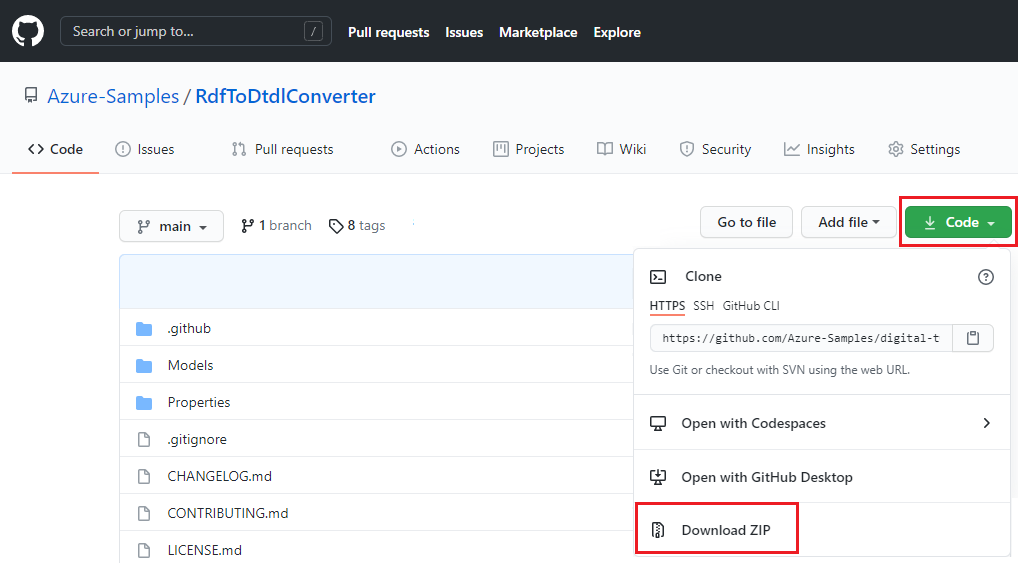The height and width of the screenshot is (563, 1018).
Task: Click the slash shortcut key icon in search
Action: point(313,31)
